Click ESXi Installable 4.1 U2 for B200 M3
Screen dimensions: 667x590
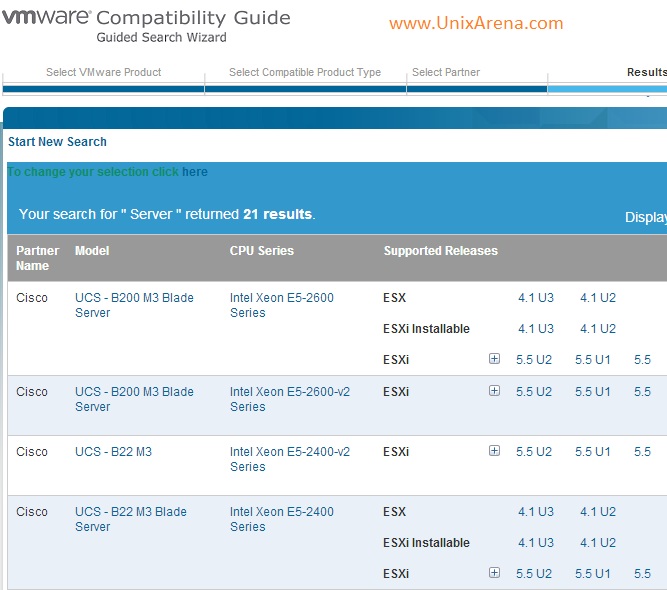[x=598, y=329]
